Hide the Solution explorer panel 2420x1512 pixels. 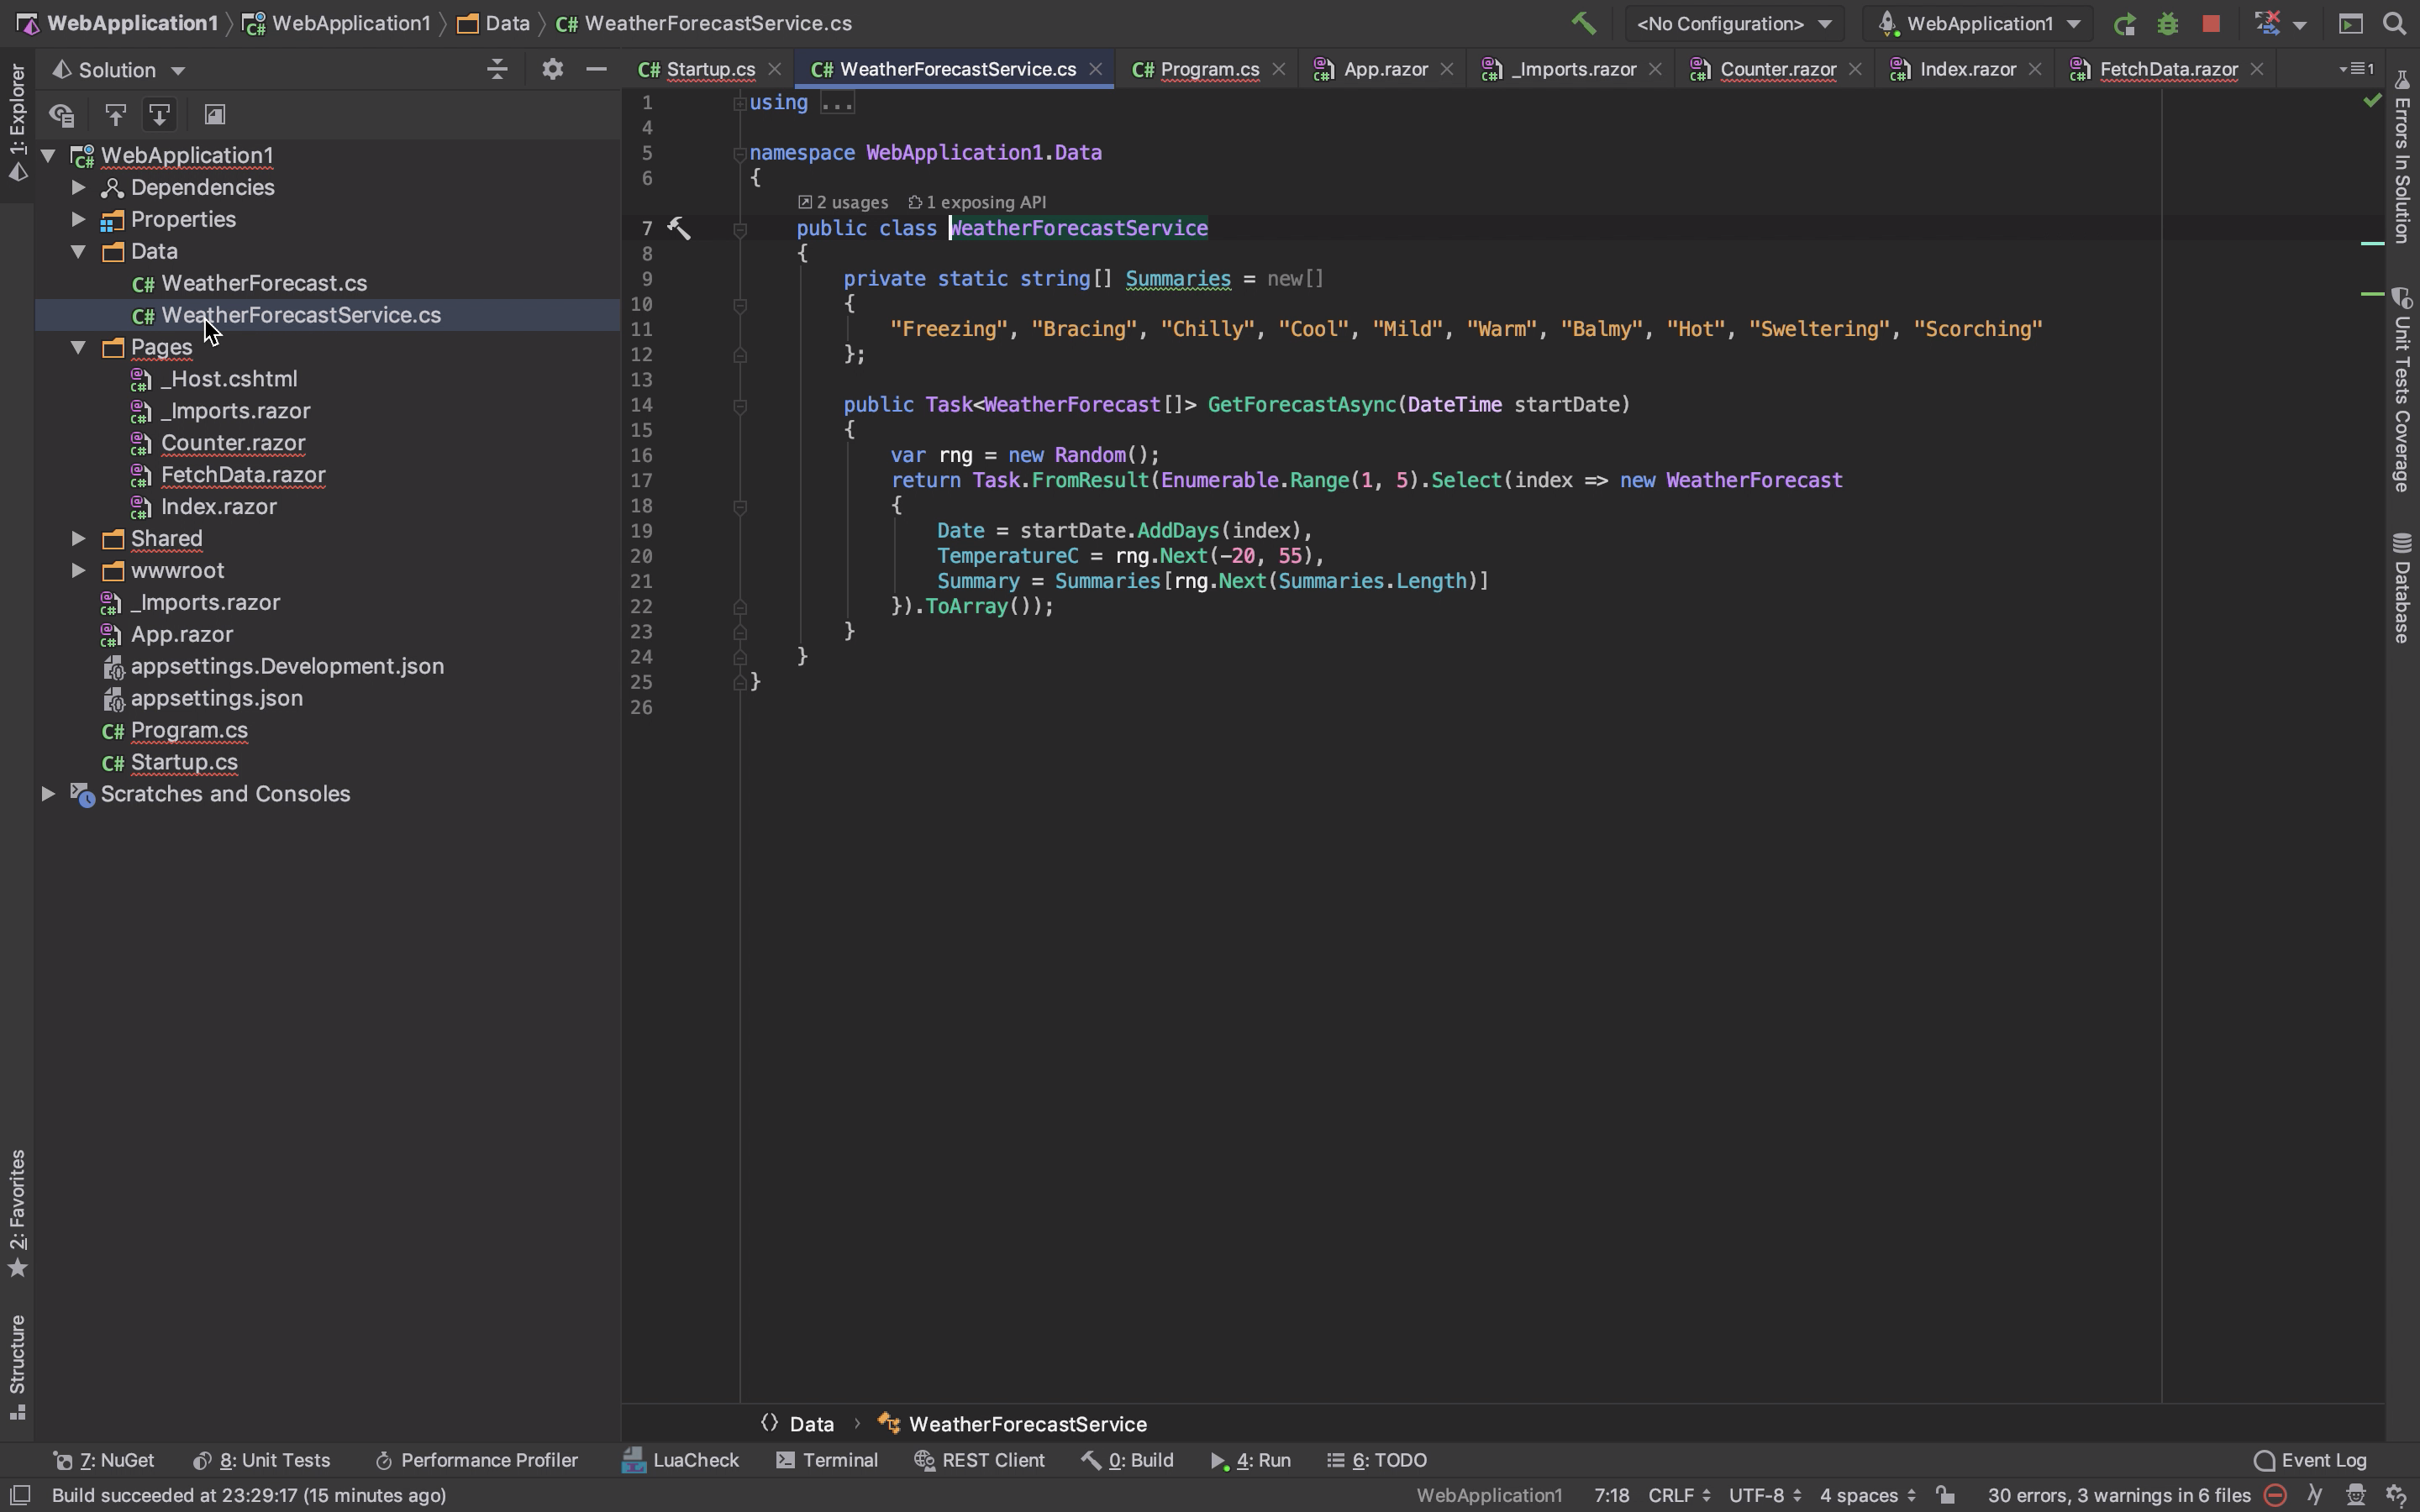click(x=596, y=69)
